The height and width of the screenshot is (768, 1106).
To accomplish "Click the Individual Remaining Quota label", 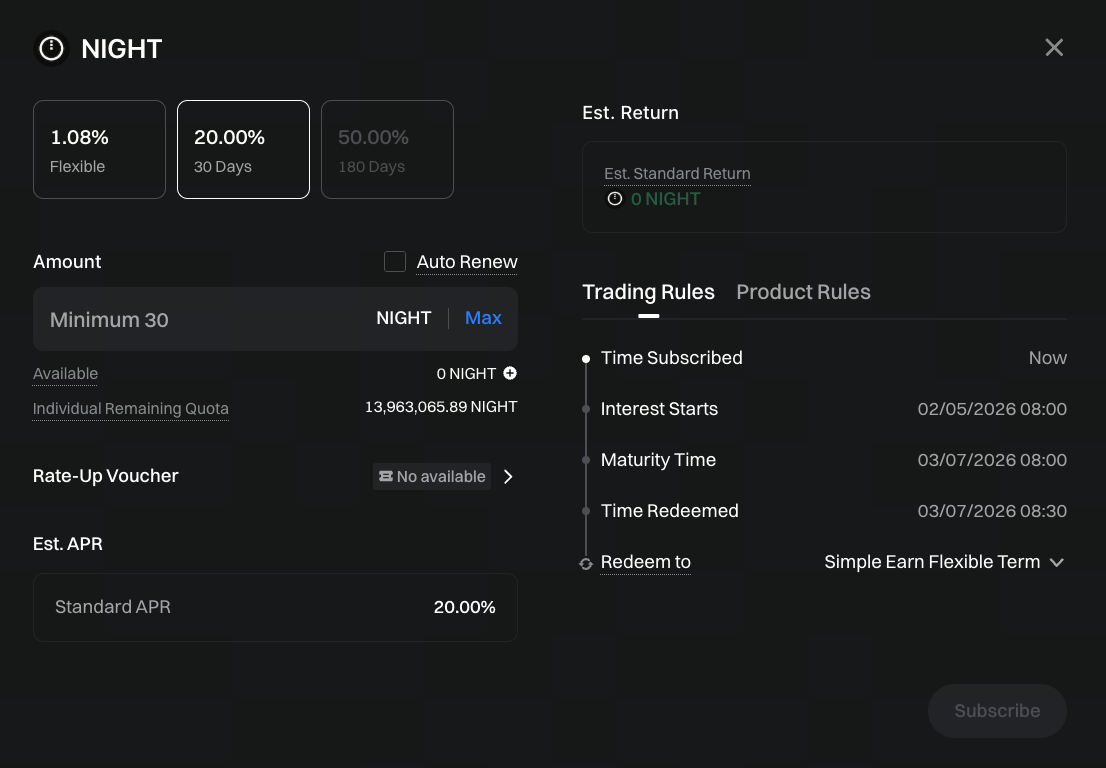I will 131,409.
